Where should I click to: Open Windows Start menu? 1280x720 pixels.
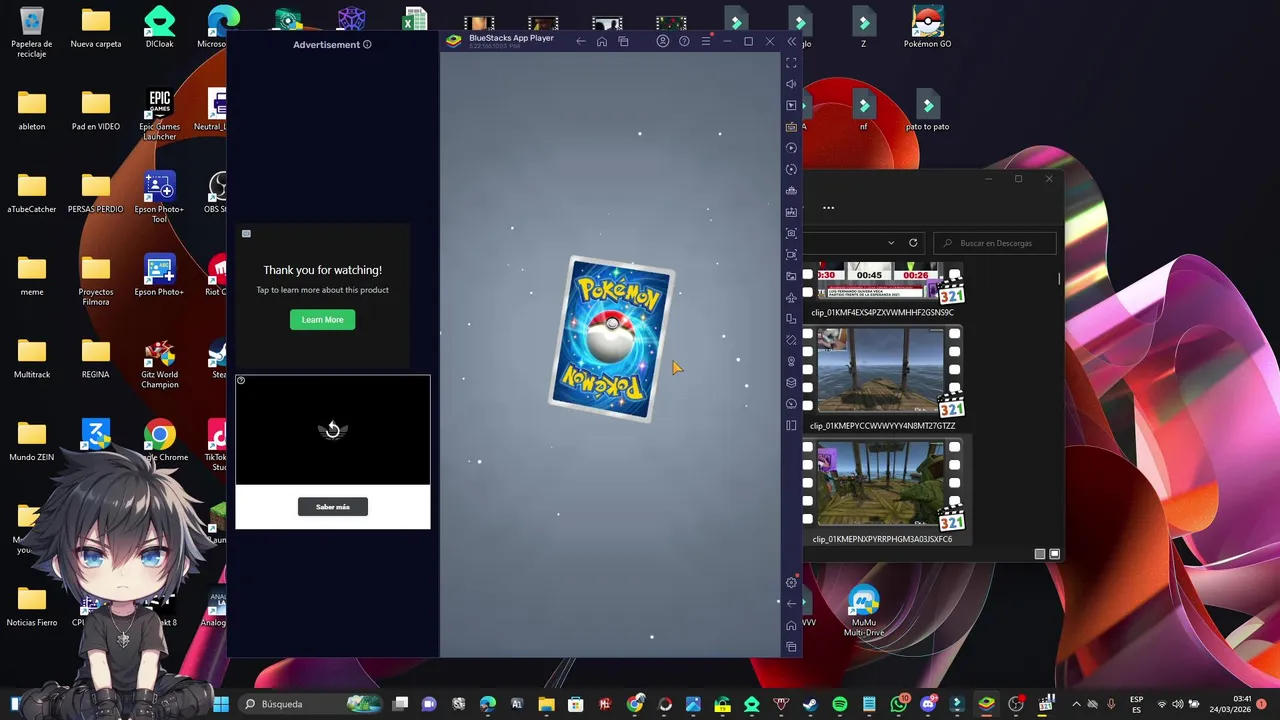tap(221, 704)
